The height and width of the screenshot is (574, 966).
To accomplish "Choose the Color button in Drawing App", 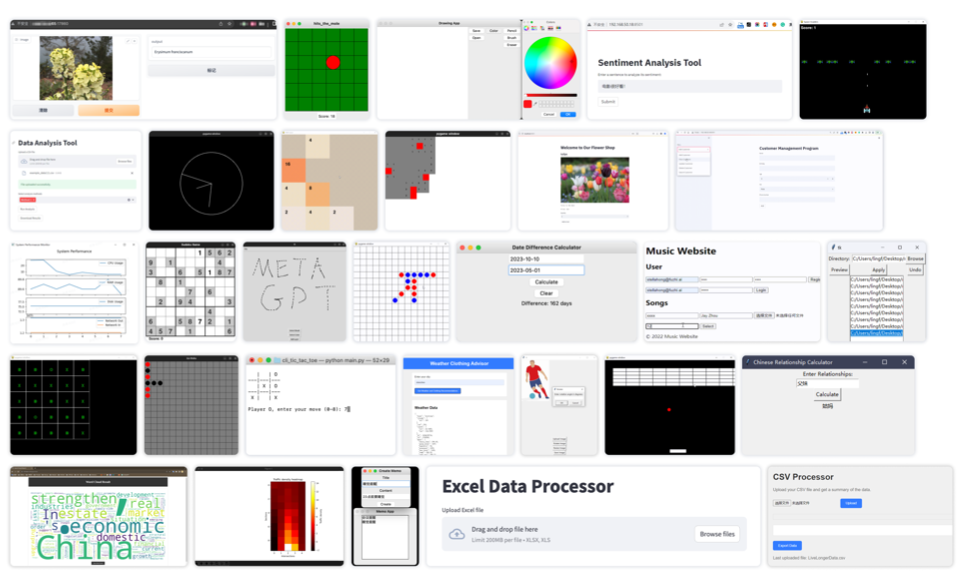I will (493, 30).
